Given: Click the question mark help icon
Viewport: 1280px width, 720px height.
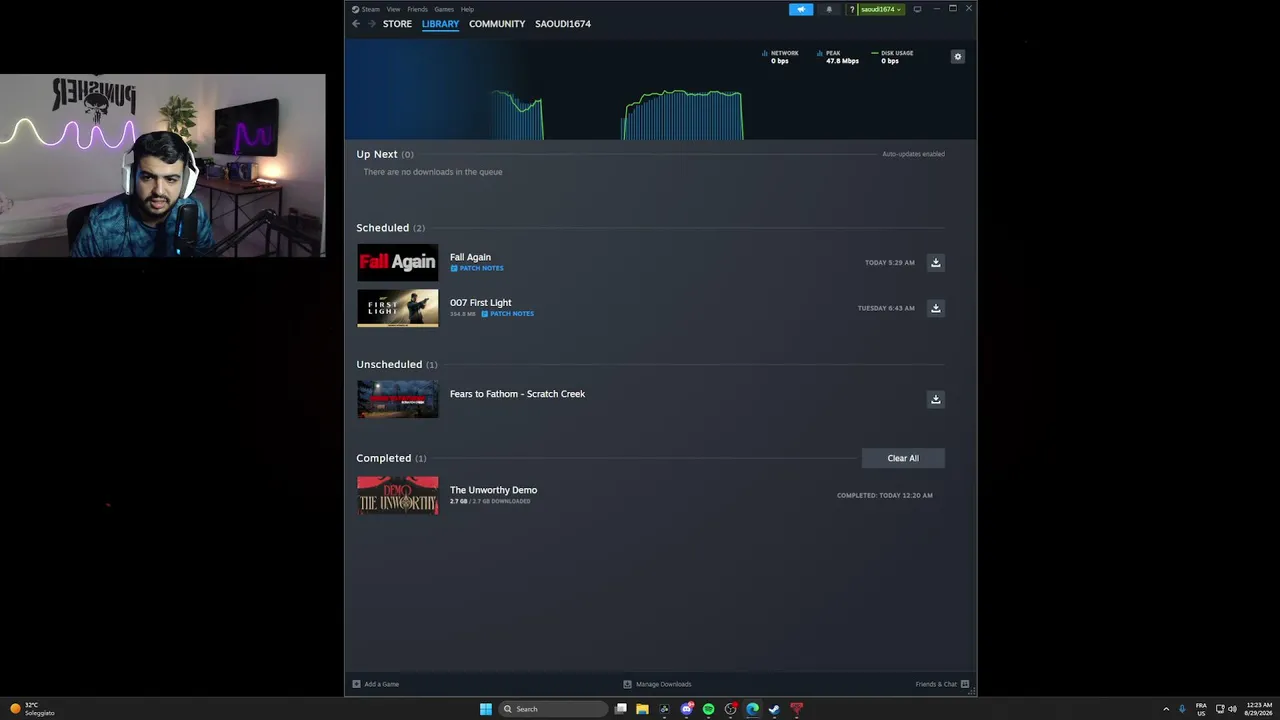Looking at the screenshot, I should pos(852,10).
